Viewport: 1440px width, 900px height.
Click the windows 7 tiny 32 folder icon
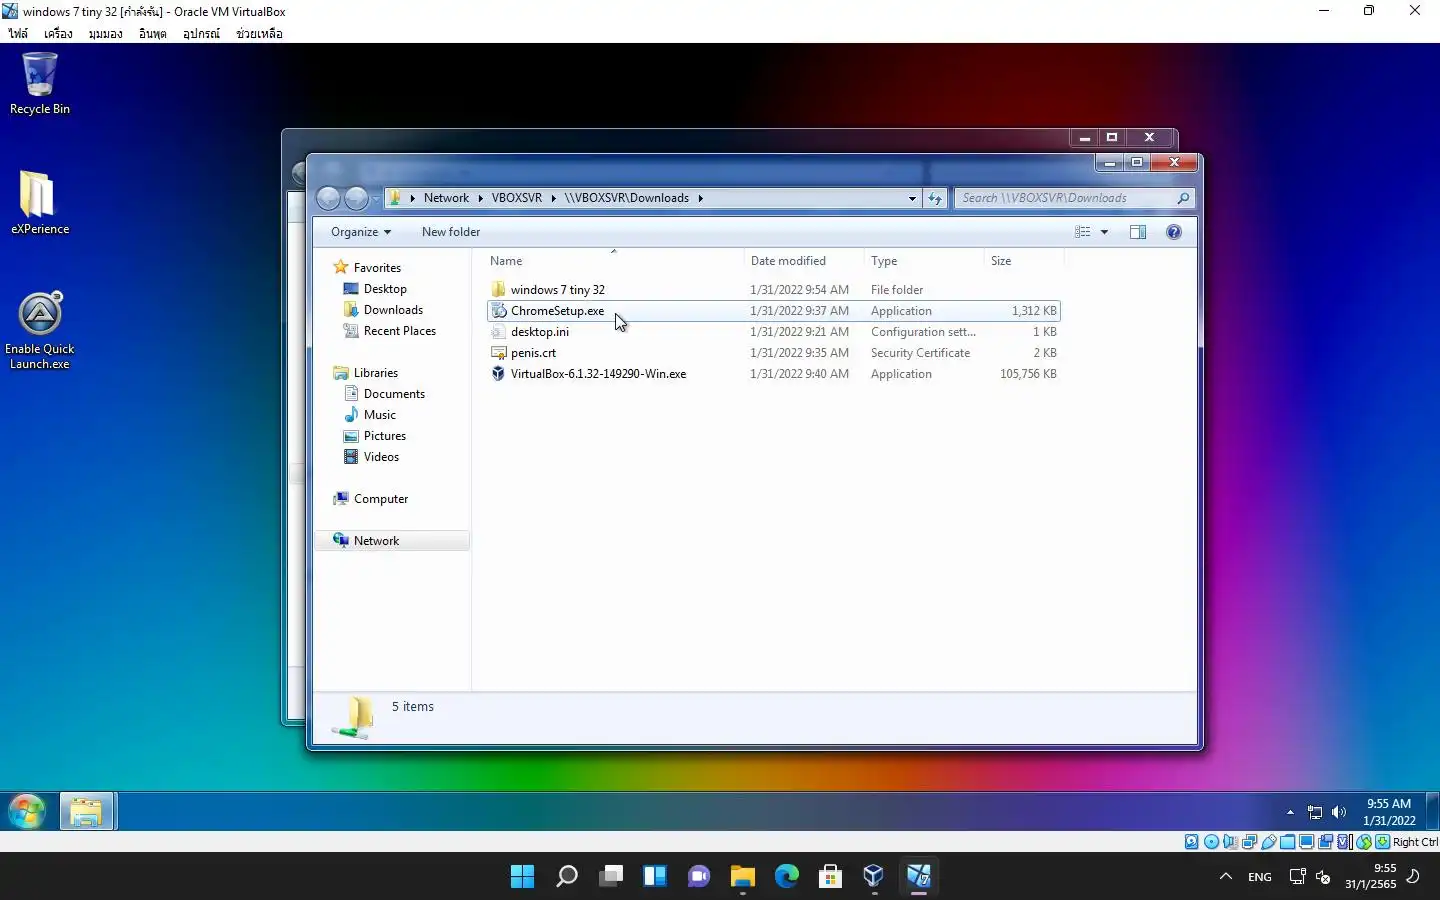[x=499, y=290]
